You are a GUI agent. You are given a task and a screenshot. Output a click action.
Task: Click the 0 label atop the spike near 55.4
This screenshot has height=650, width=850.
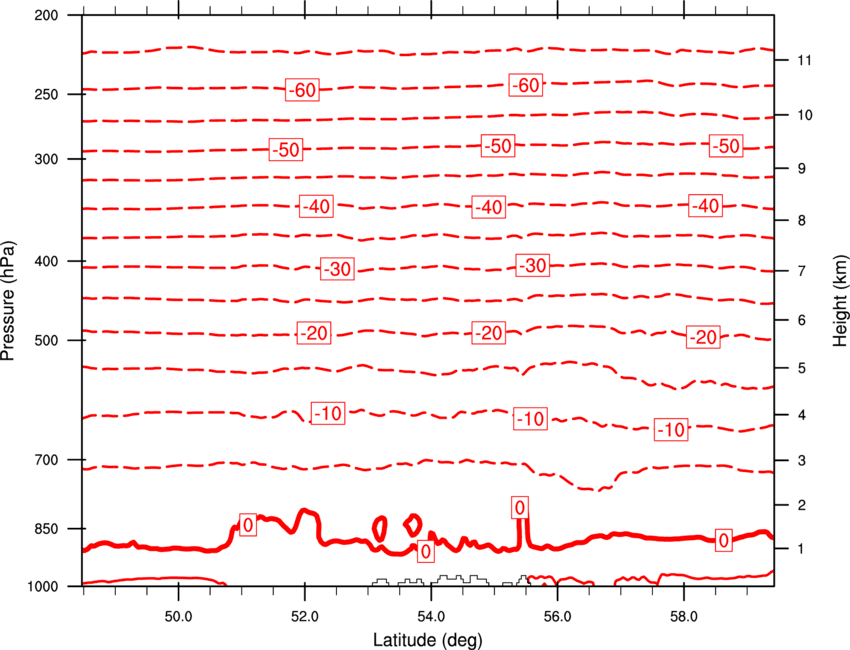520,507
